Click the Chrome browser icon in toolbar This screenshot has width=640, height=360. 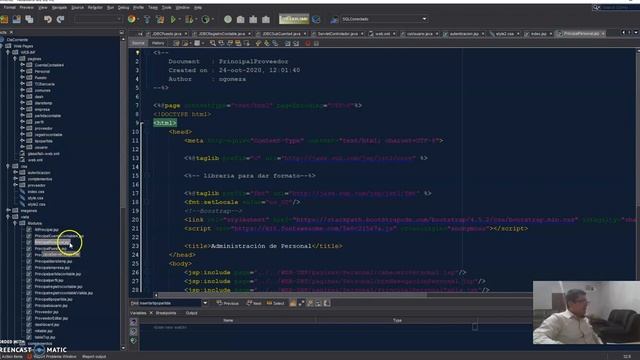(131, 19)
